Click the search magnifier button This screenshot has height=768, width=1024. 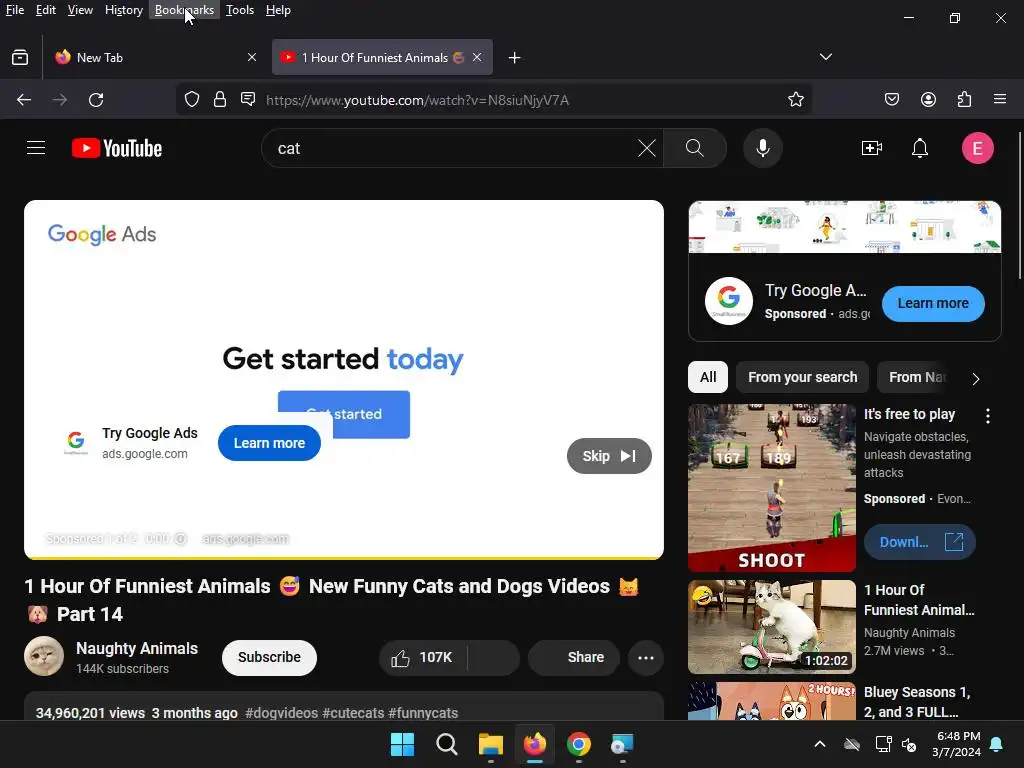[x=695, y=148]
